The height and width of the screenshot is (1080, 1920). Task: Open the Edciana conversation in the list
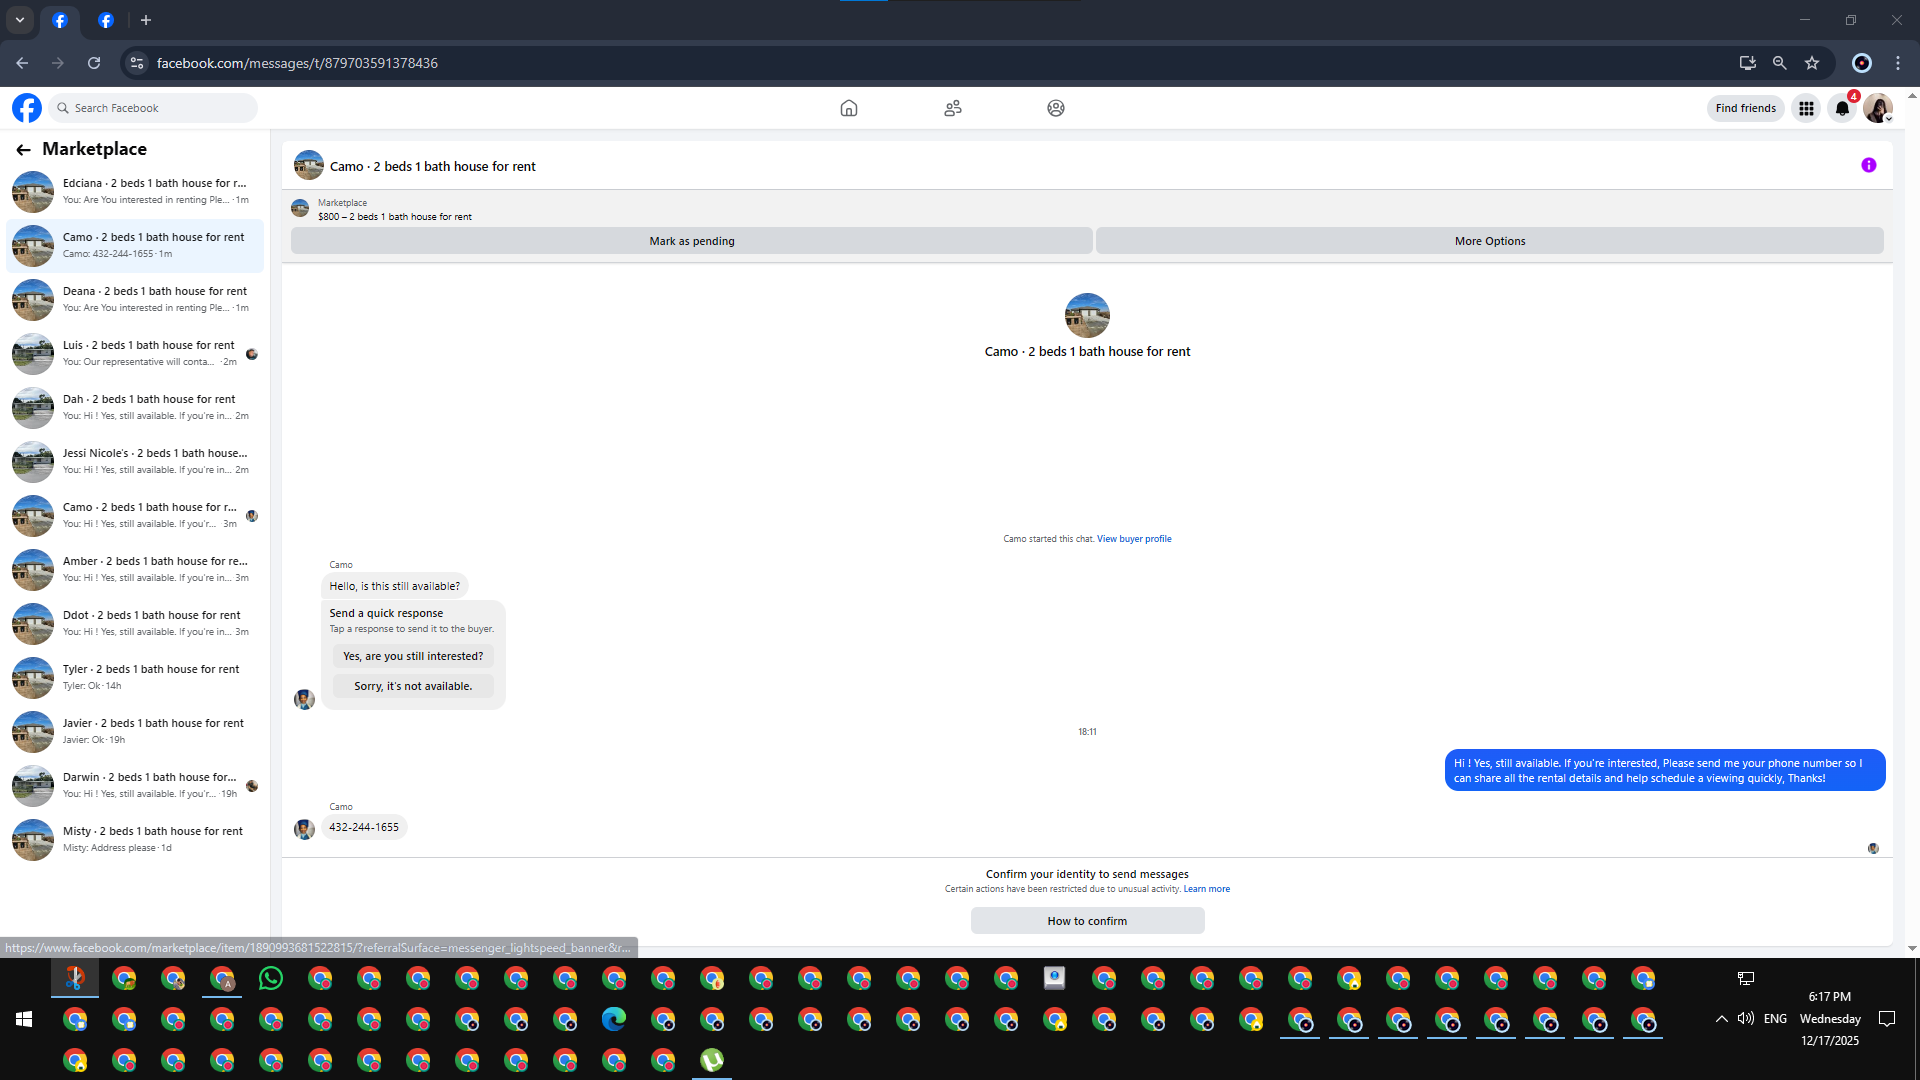(x=135, y=191)
